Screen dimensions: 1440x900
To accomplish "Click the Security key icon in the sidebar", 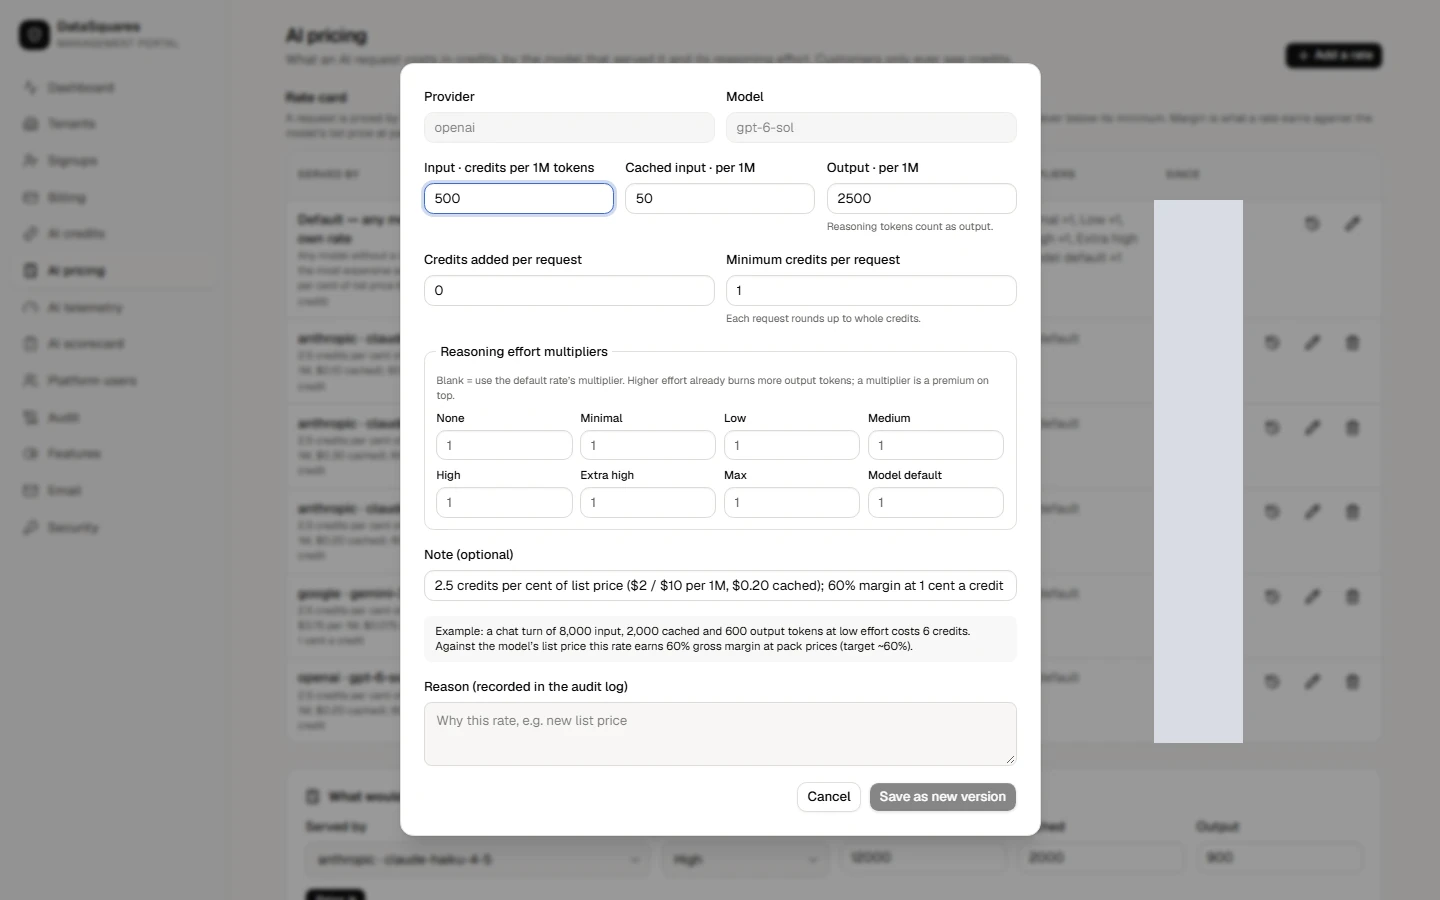I will (x=31, y=527).
